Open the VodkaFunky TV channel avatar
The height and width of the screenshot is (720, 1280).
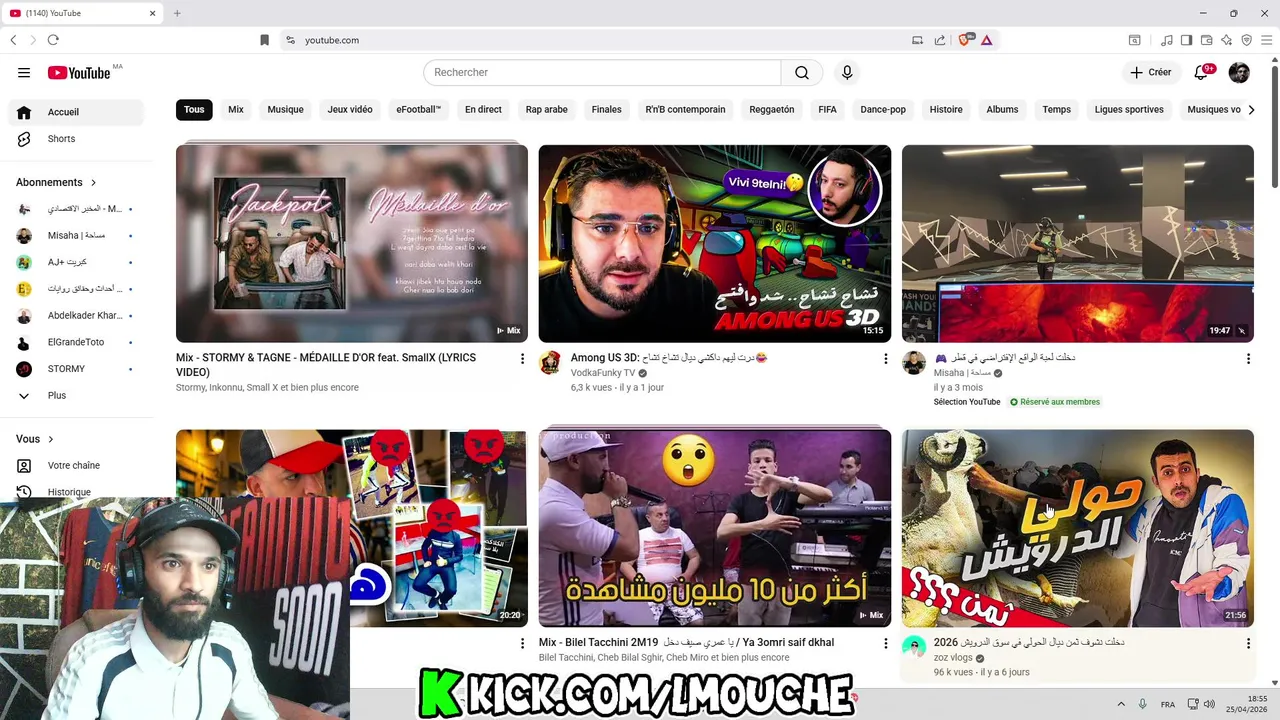(550, 362)
